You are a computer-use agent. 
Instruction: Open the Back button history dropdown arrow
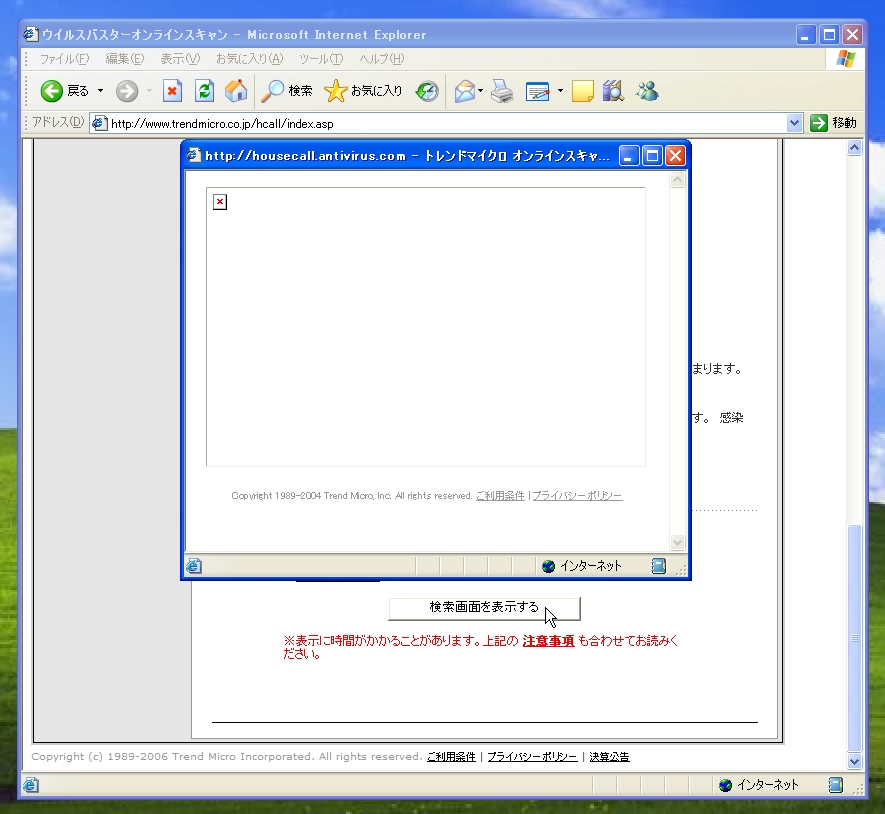(100, 91)
